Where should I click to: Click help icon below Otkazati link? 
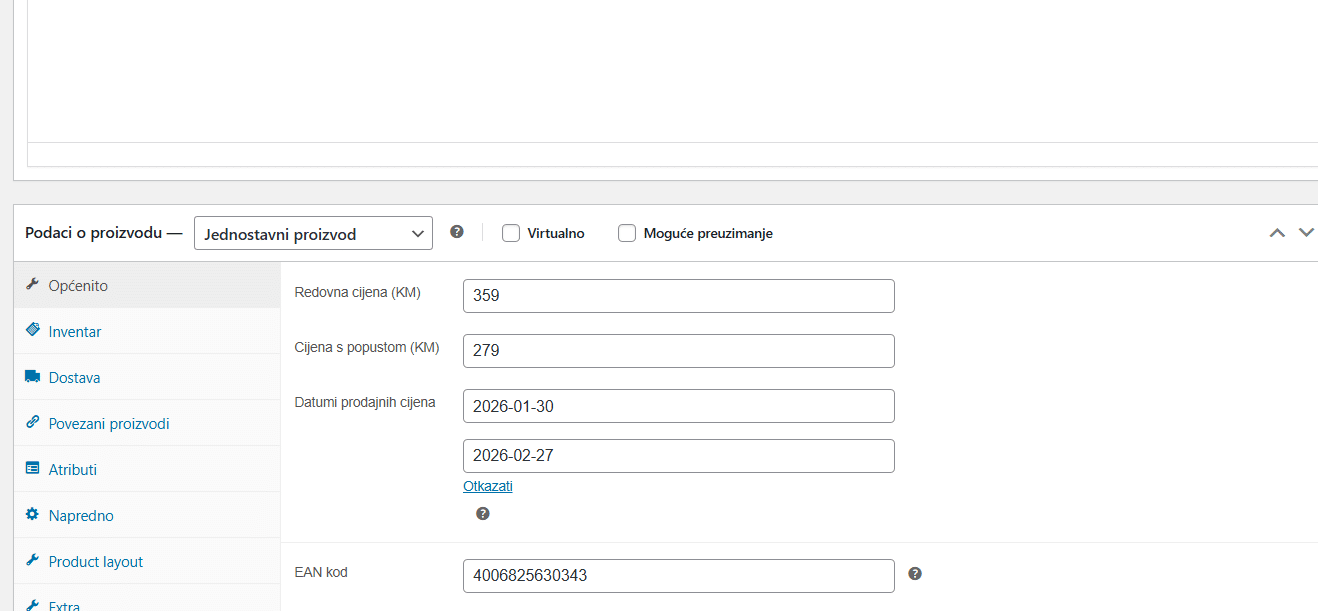tap(483, 514)
